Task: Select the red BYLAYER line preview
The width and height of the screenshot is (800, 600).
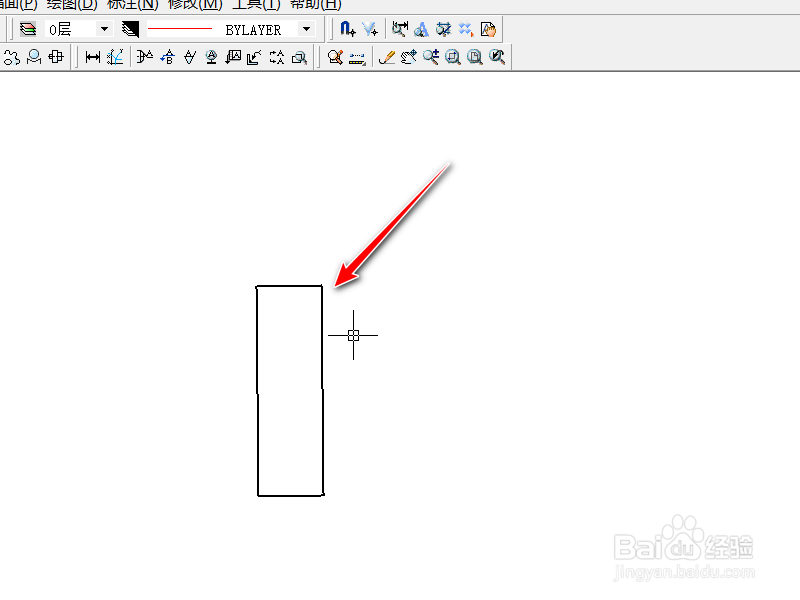Action: pyautogui.click(x=180, y=29)
